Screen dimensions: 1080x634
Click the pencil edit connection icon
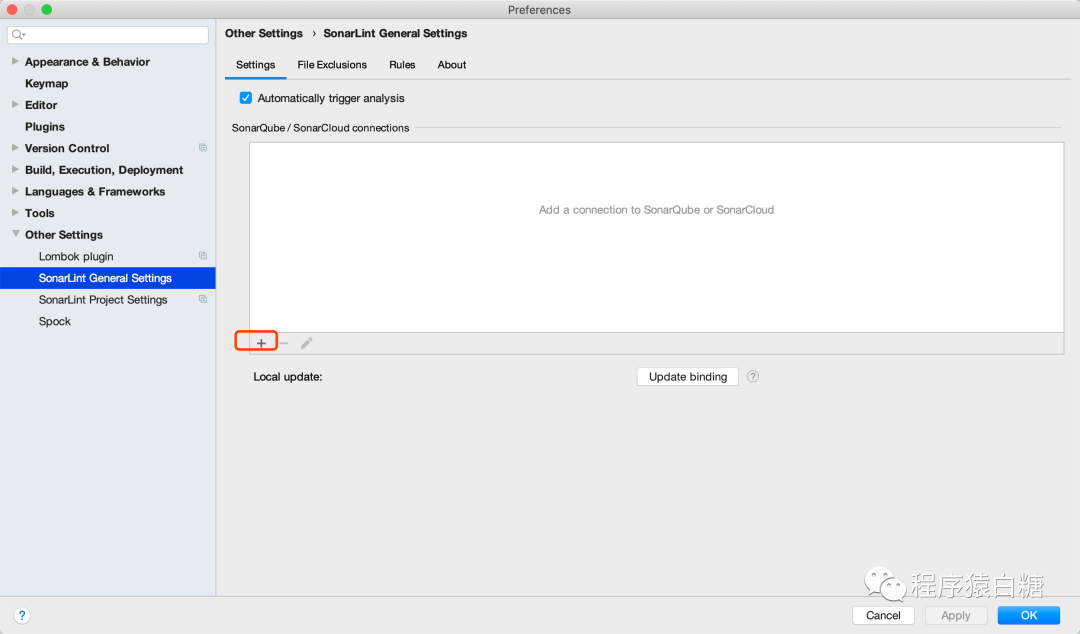tap(307, 342)
